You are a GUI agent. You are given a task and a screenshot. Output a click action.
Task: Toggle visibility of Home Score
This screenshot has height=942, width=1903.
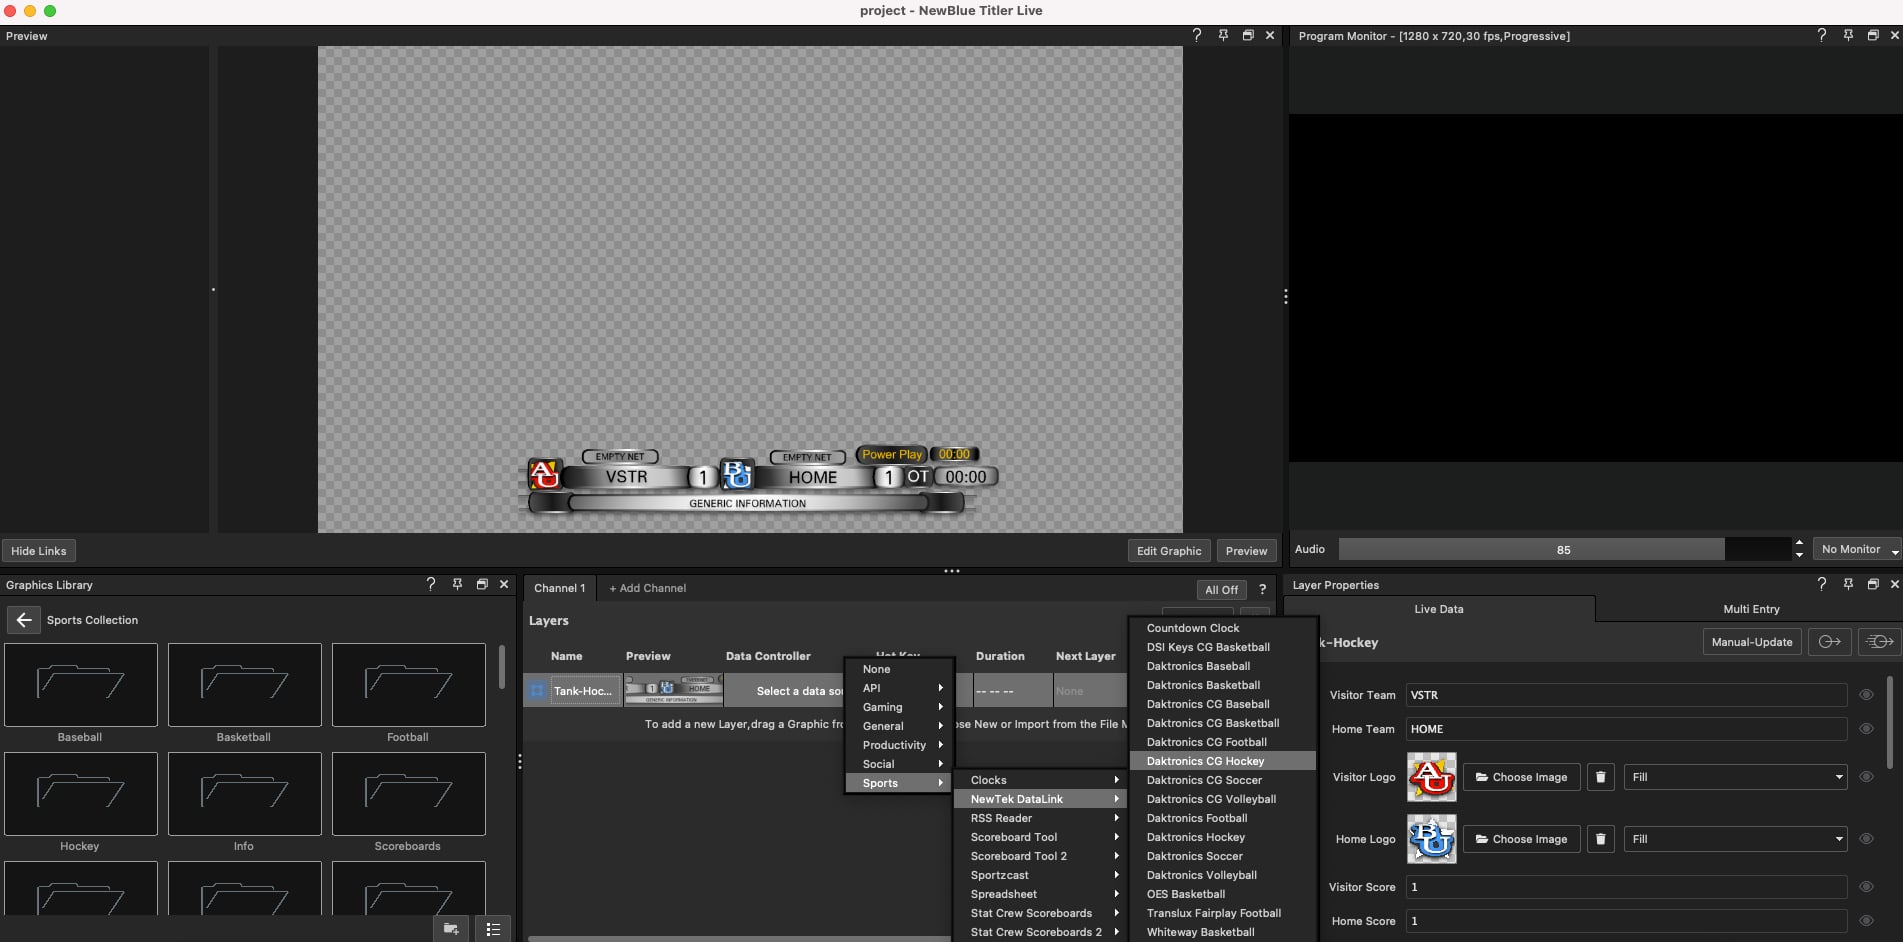(x=1866, y=921)
